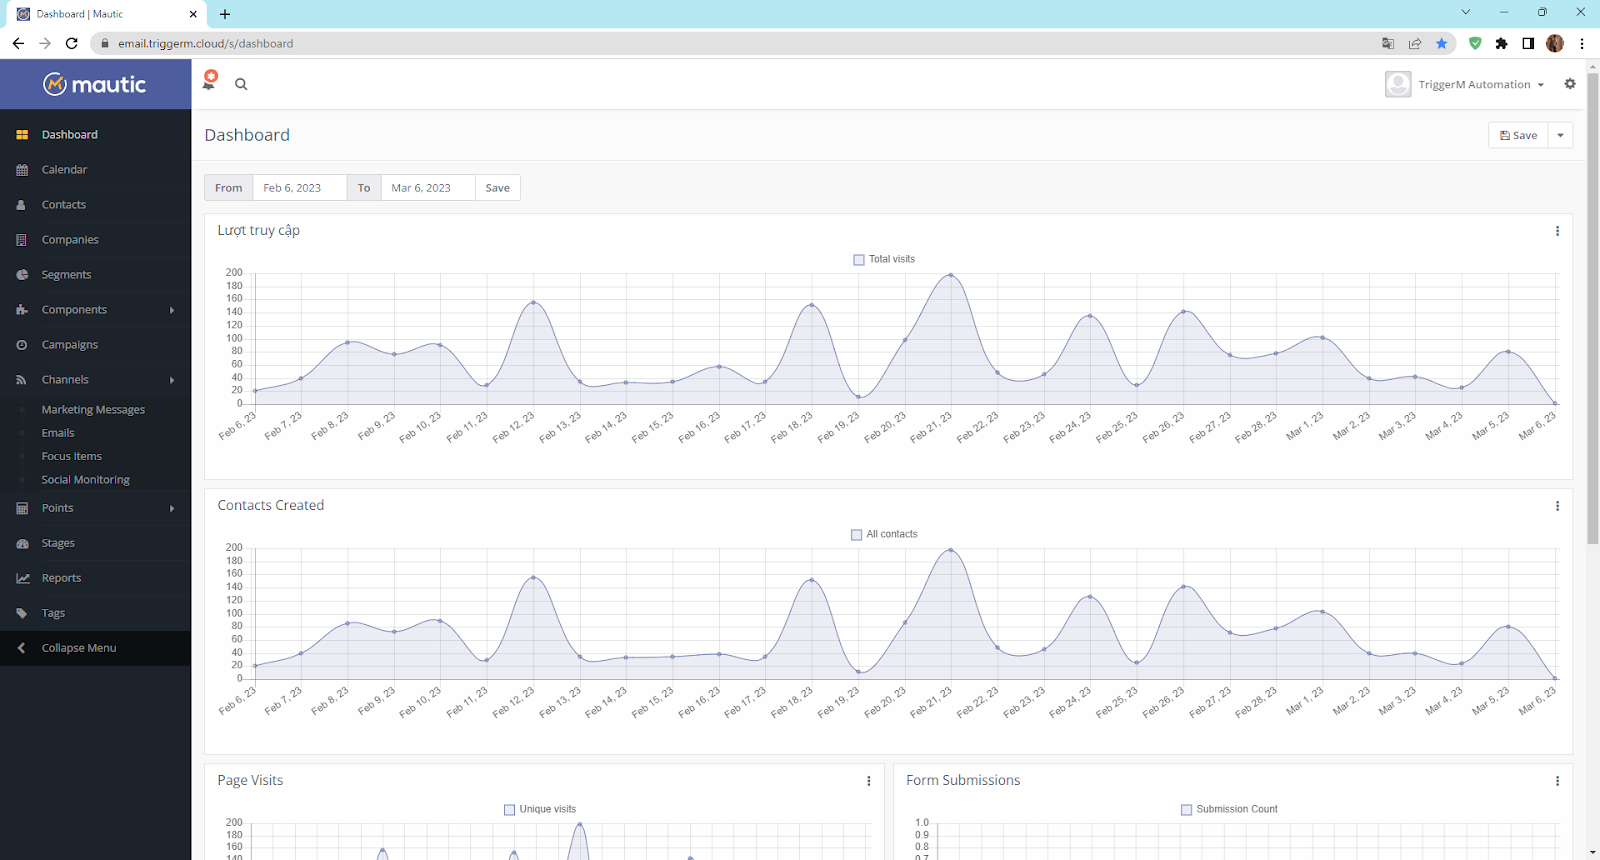This screenshot has height=860, width=1600.
Task: Click the browser share page icon
Action: coord(1415,43)
